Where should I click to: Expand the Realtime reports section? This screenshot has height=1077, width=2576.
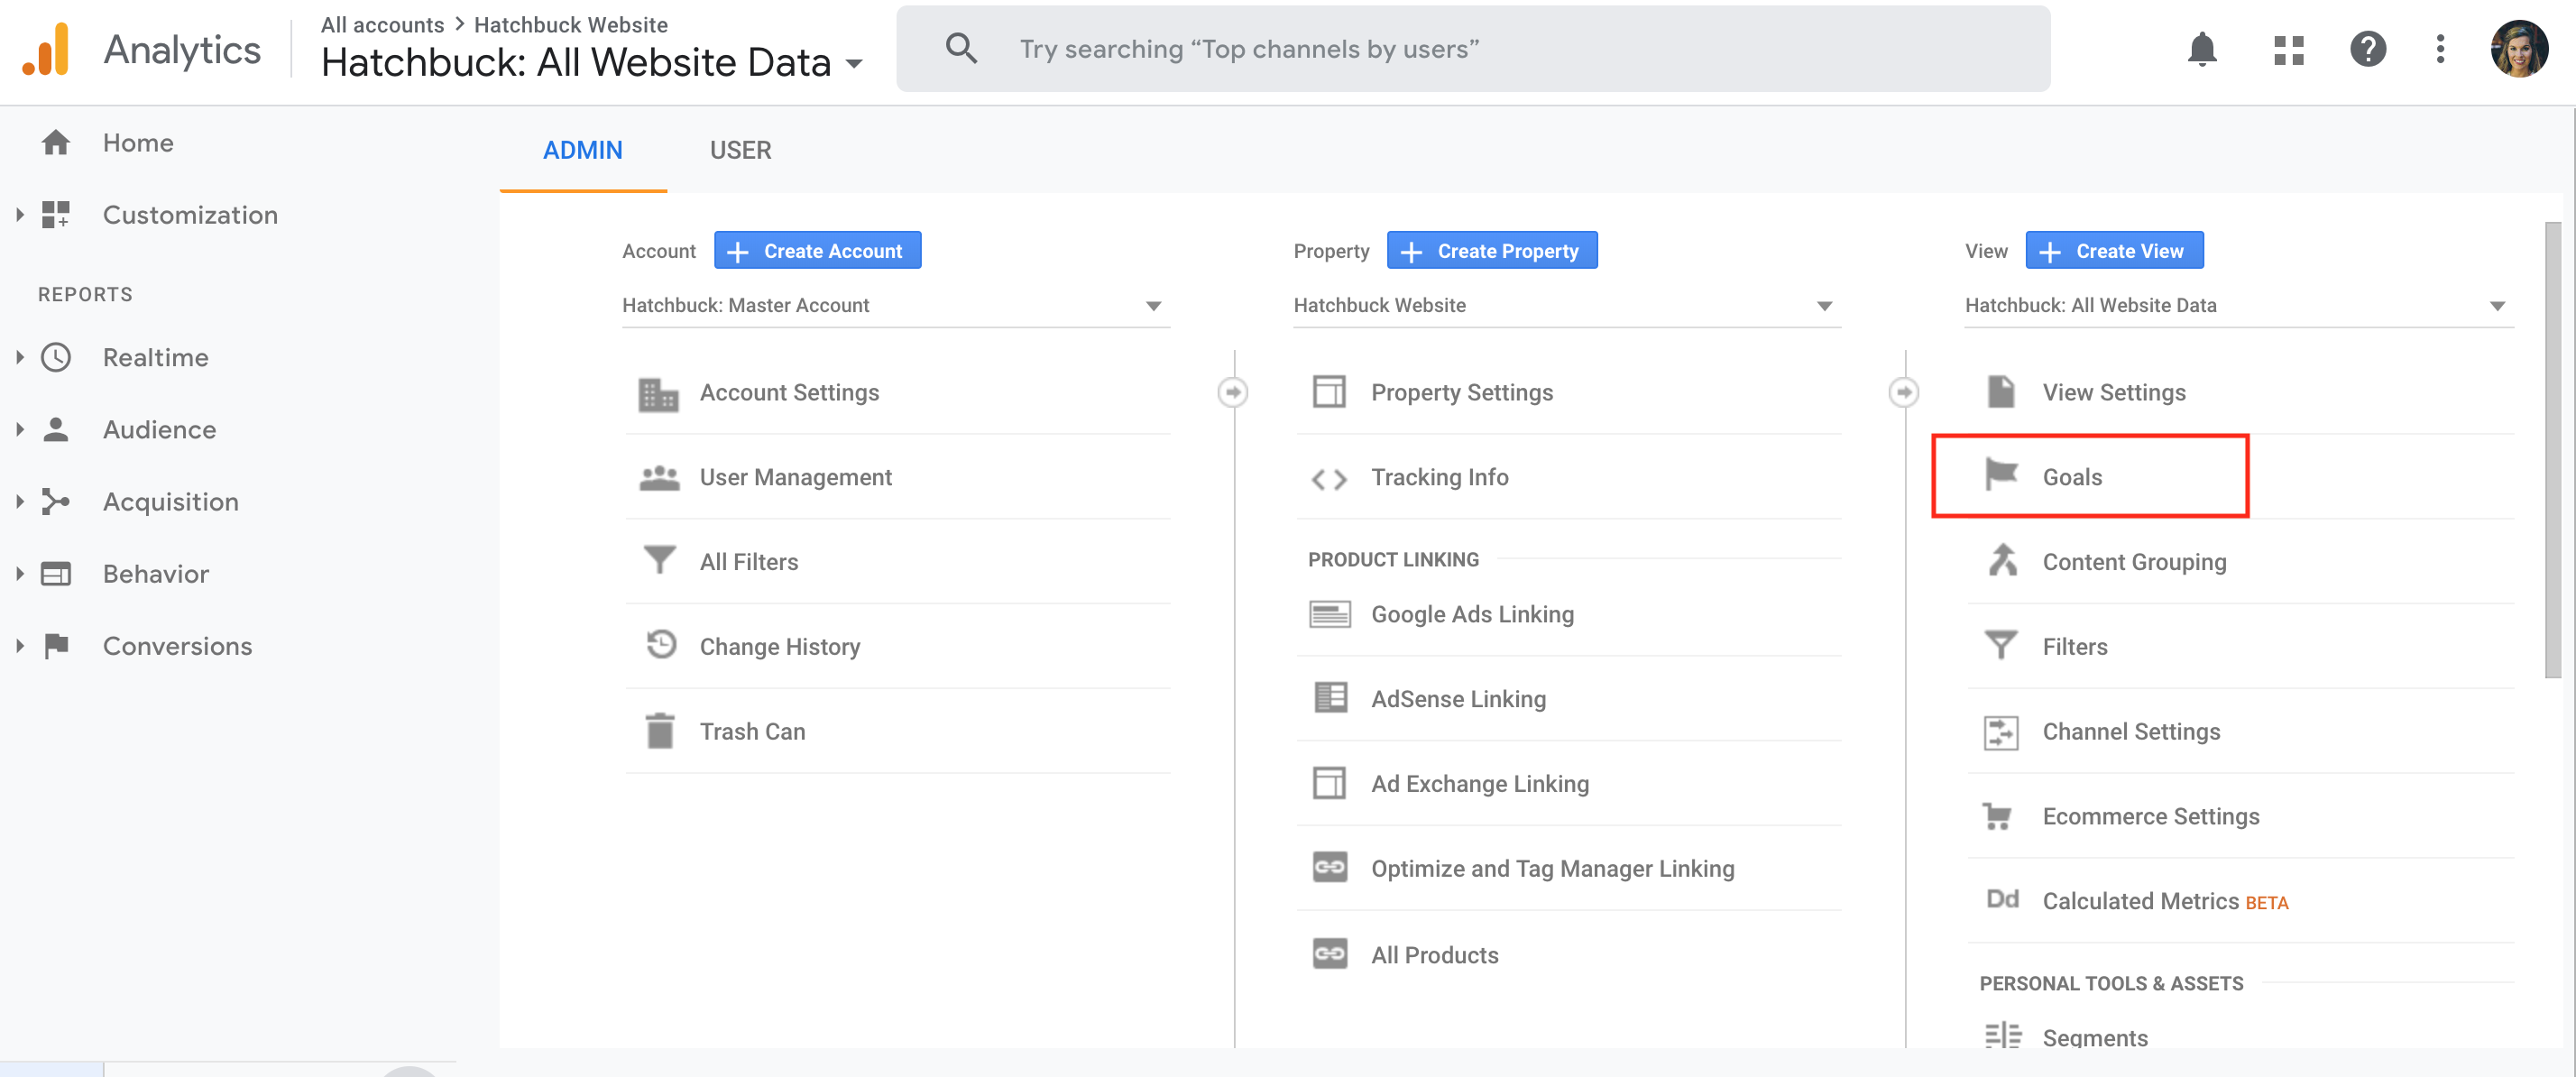point(19,357)
